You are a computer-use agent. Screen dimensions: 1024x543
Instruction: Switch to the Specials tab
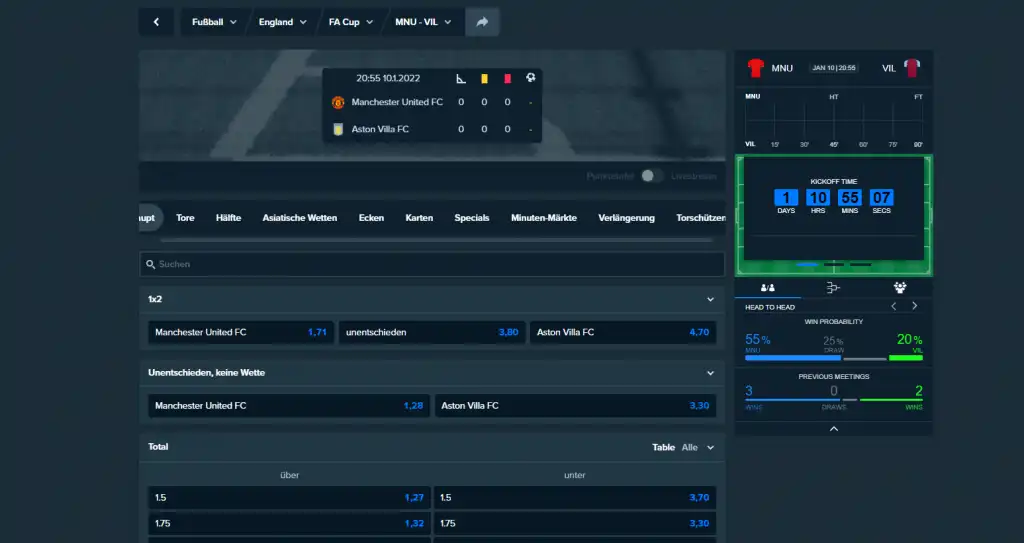pos(472,218)
